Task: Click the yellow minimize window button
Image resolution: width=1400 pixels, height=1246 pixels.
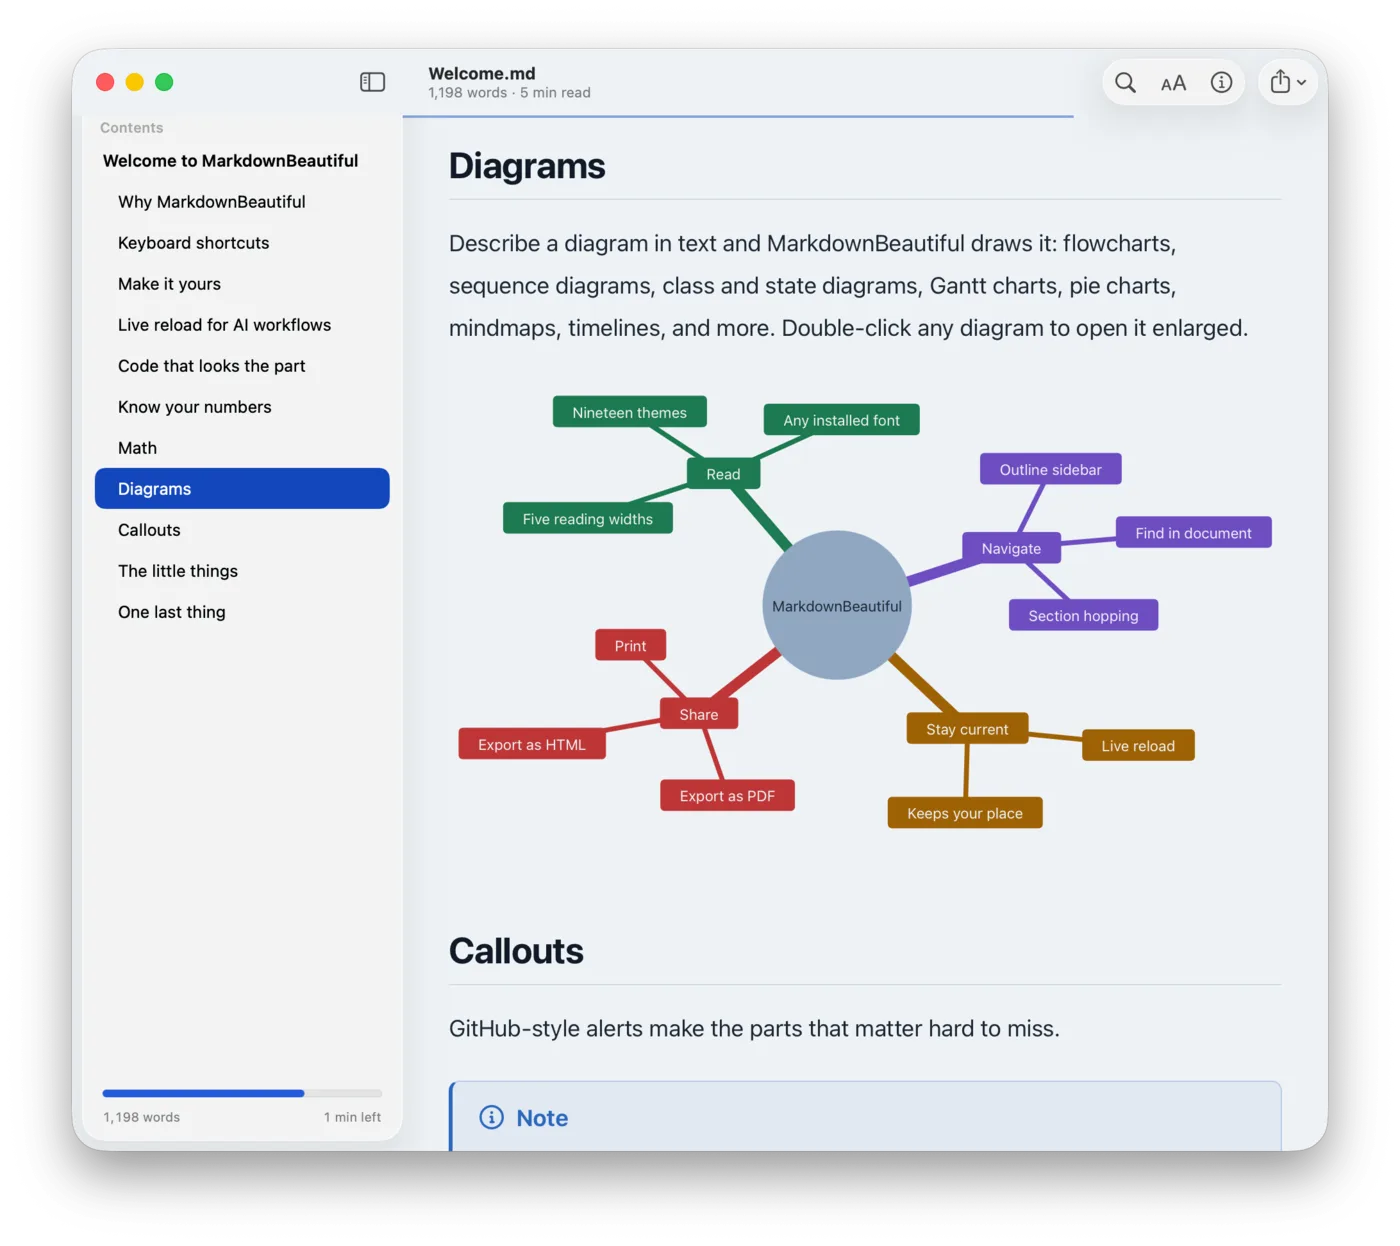Action: 135,82
